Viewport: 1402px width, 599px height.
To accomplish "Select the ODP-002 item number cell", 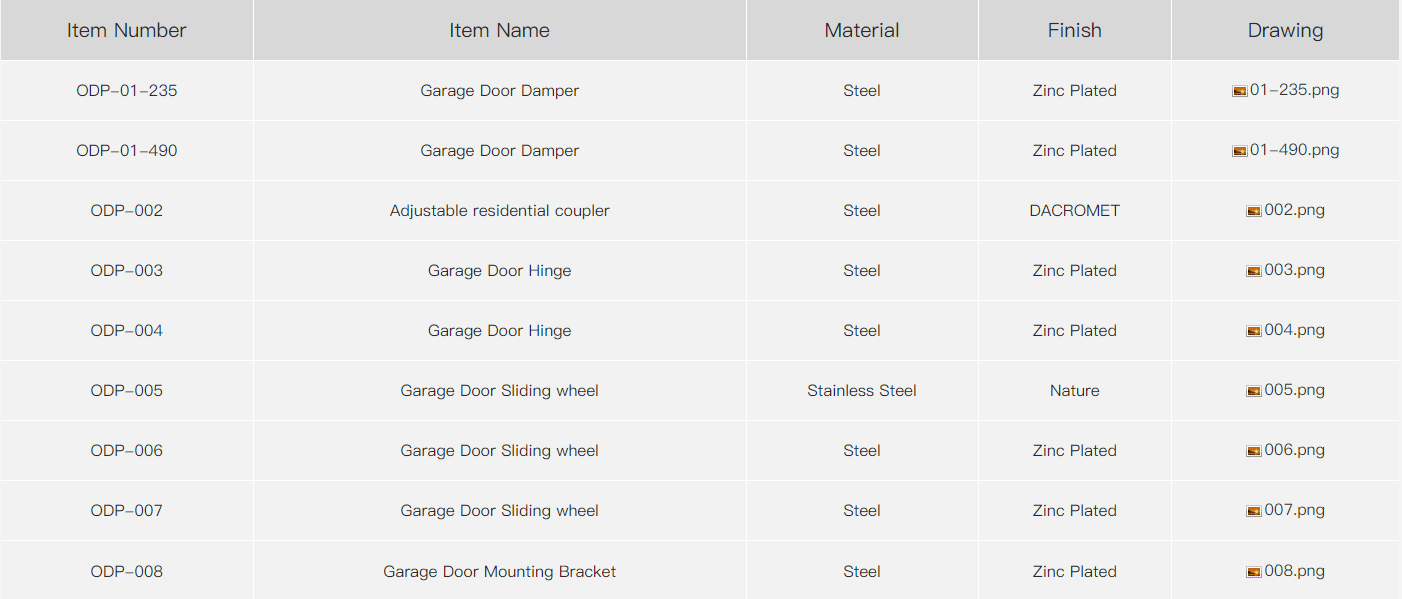I will [127, 210].
